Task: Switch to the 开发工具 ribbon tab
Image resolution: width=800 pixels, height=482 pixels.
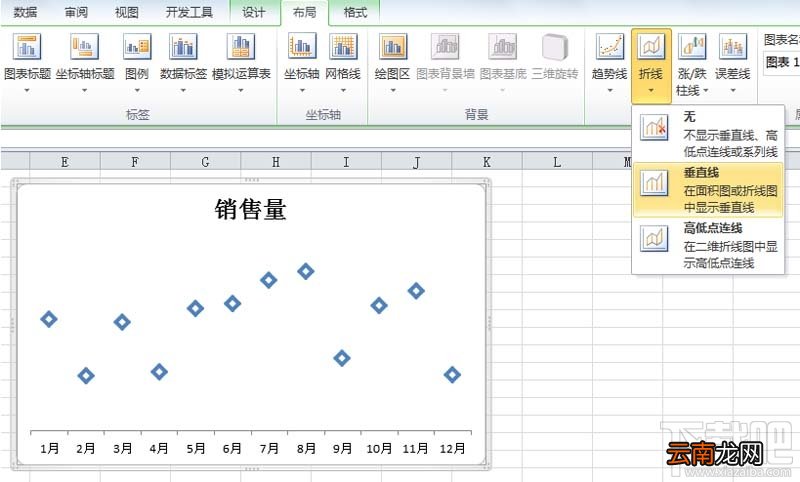Action: pyautogui.click(x=189, y=12)
